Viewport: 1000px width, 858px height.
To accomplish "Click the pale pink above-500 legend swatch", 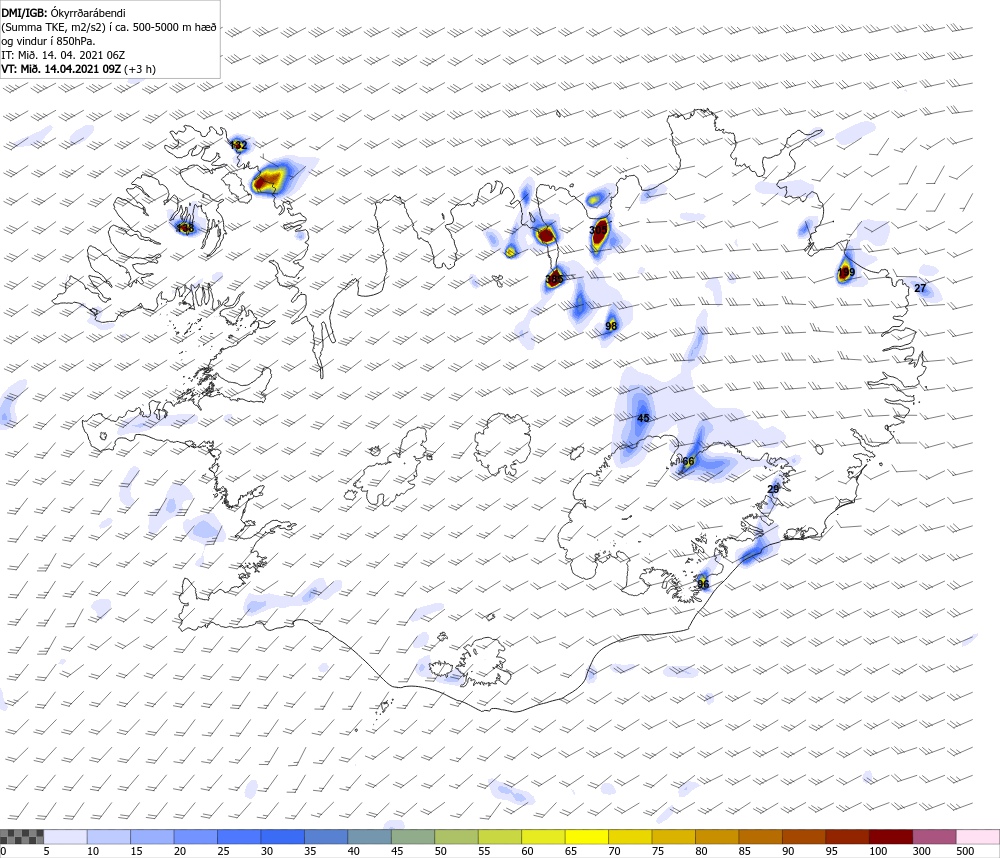I will pos(978,836).
